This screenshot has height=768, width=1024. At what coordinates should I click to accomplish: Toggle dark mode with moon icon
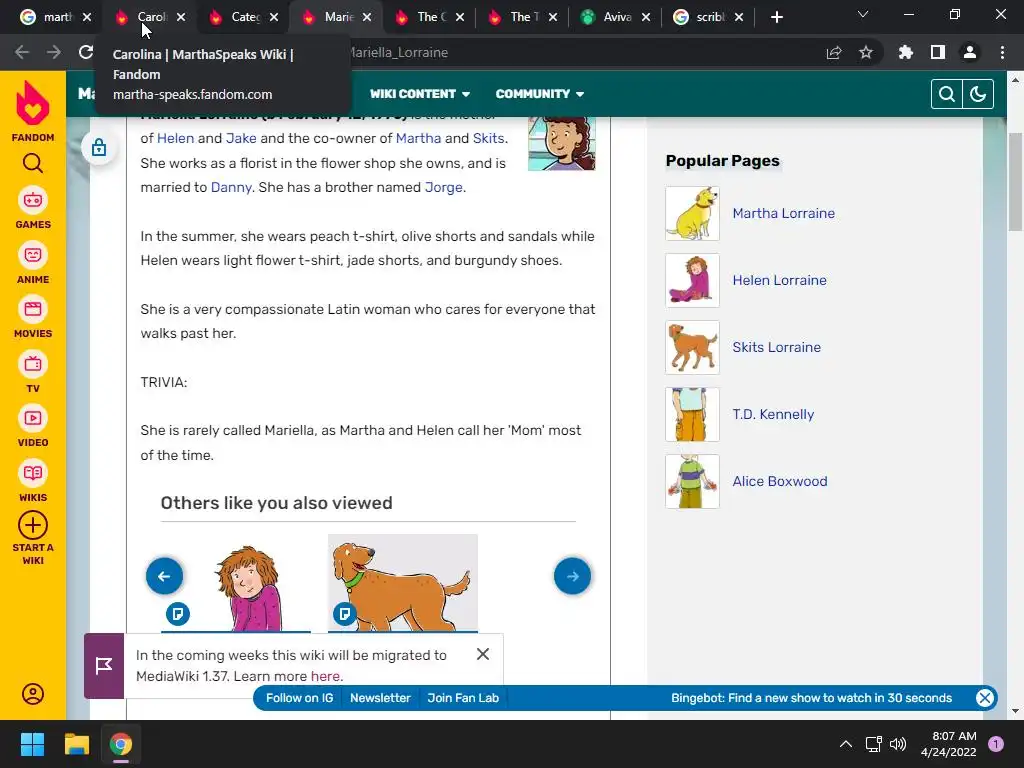point(978,94)
